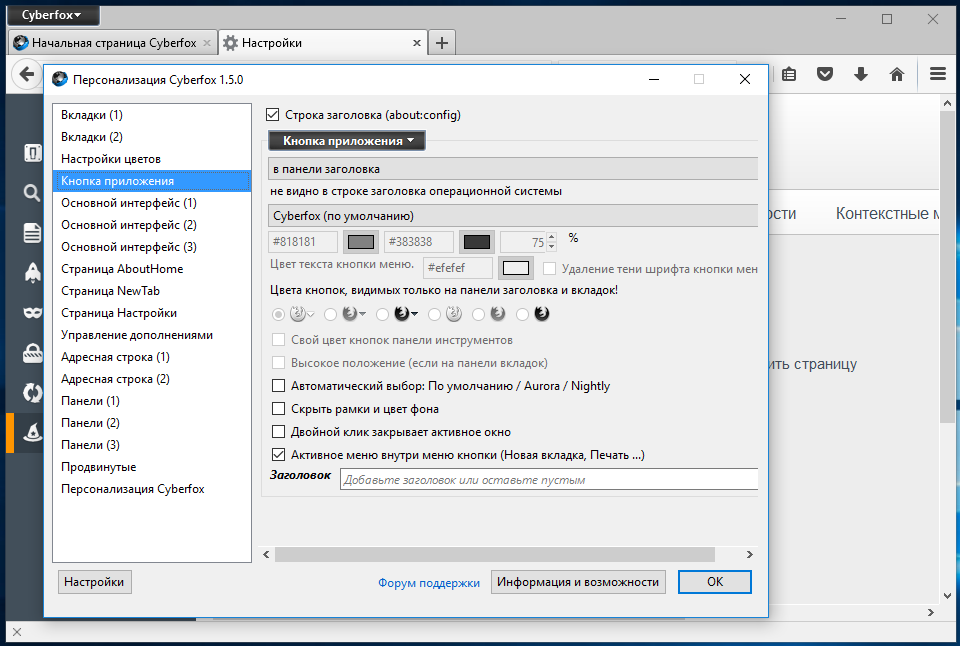This screenshot has height=646, width=960.
Task: Select the dark button without arrow radio option
Action: pos(522,314)
